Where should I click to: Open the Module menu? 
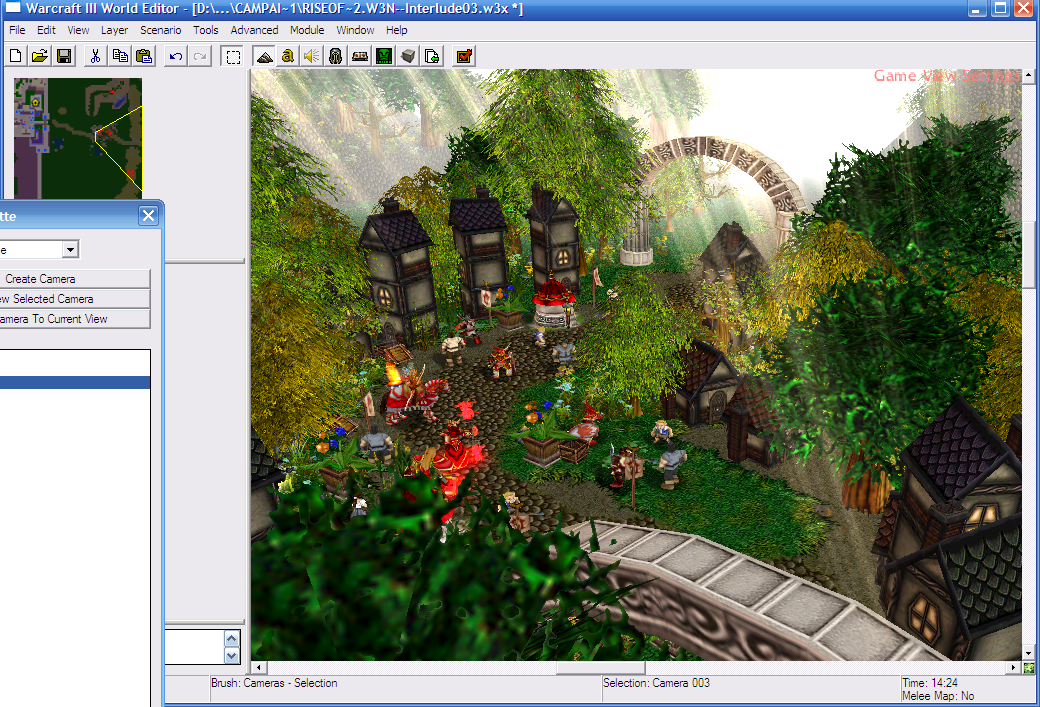pyautogui.click(x=307, y=30)
